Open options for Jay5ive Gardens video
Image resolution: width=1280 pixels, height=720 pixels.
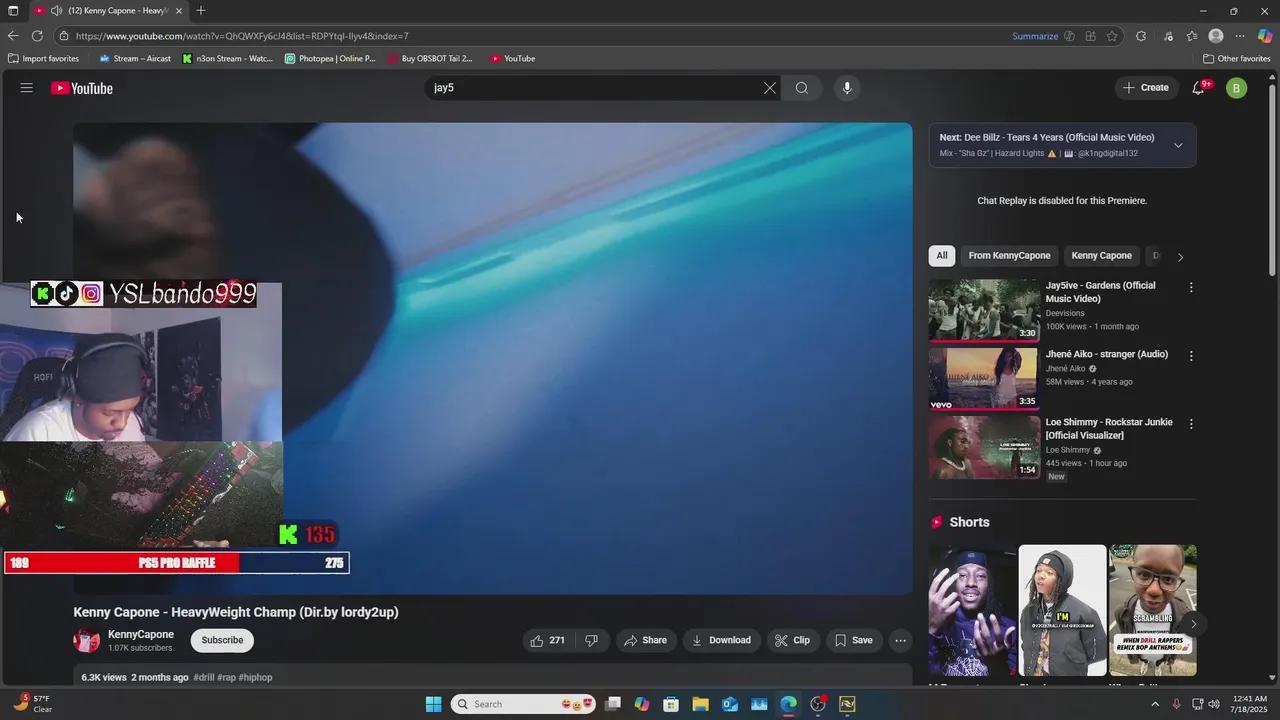pos(1191,288)
